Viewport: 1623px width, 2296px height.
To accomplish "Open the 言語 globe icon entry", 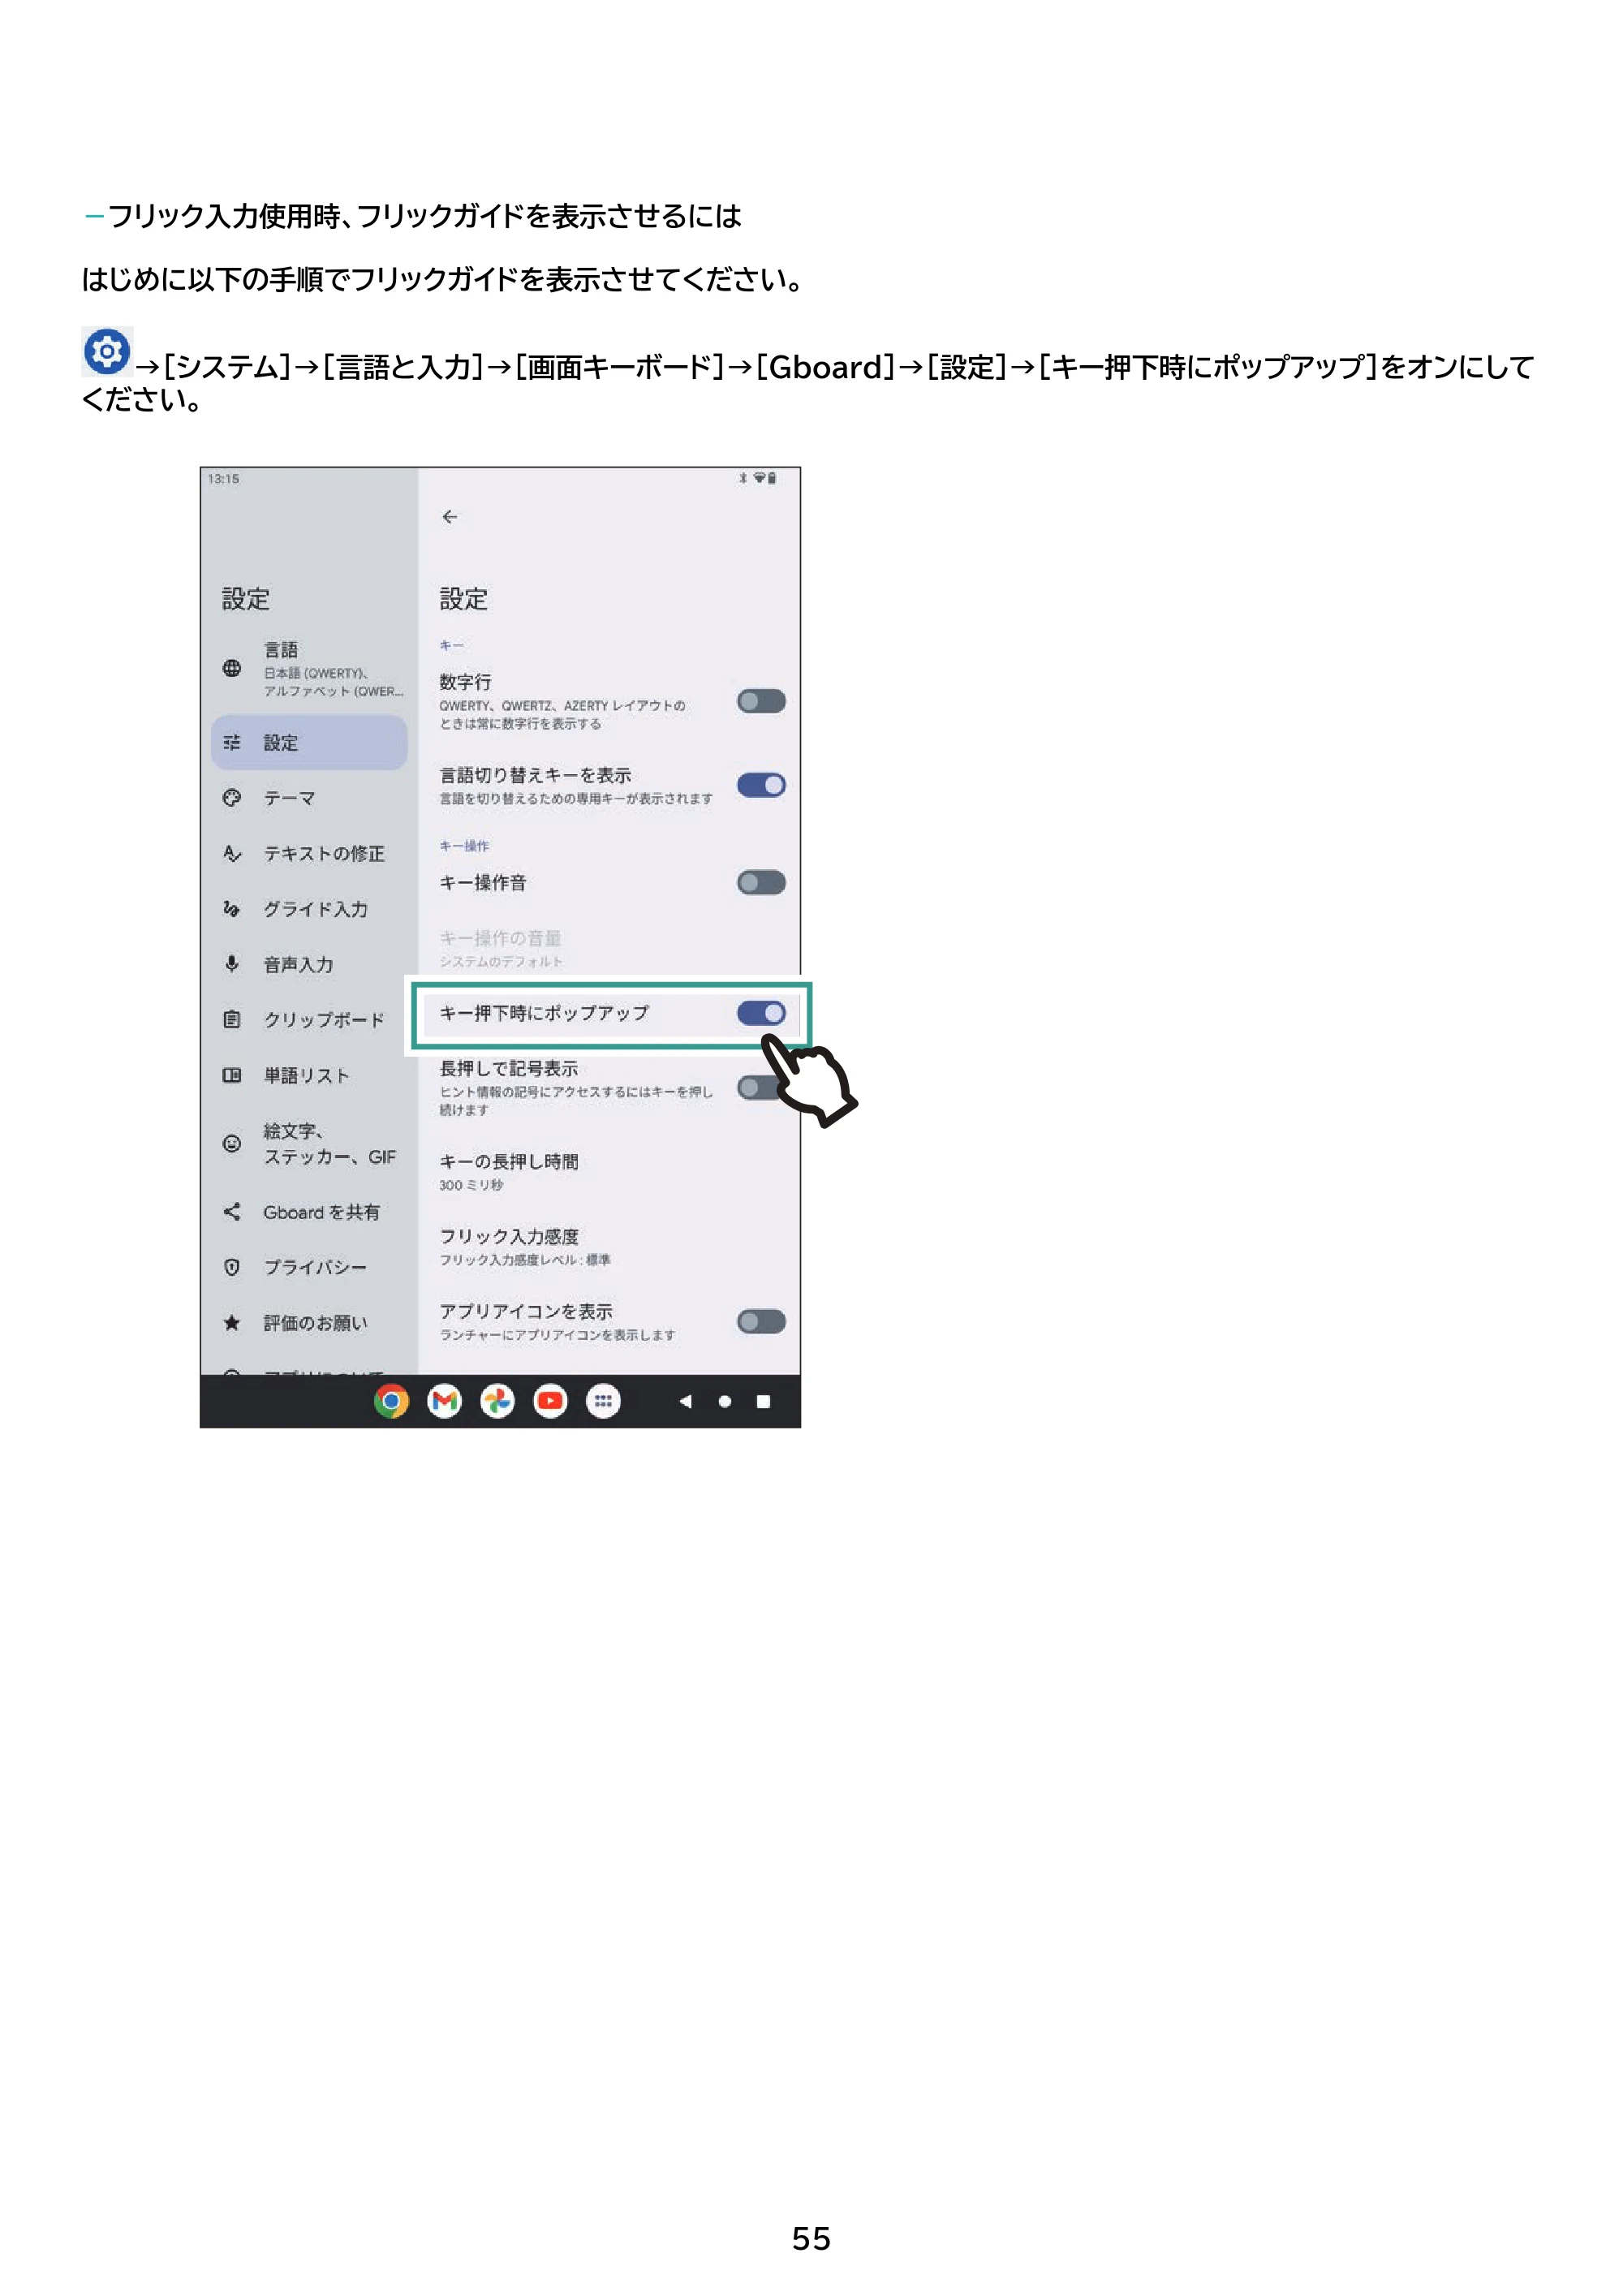I will (232, 668).
